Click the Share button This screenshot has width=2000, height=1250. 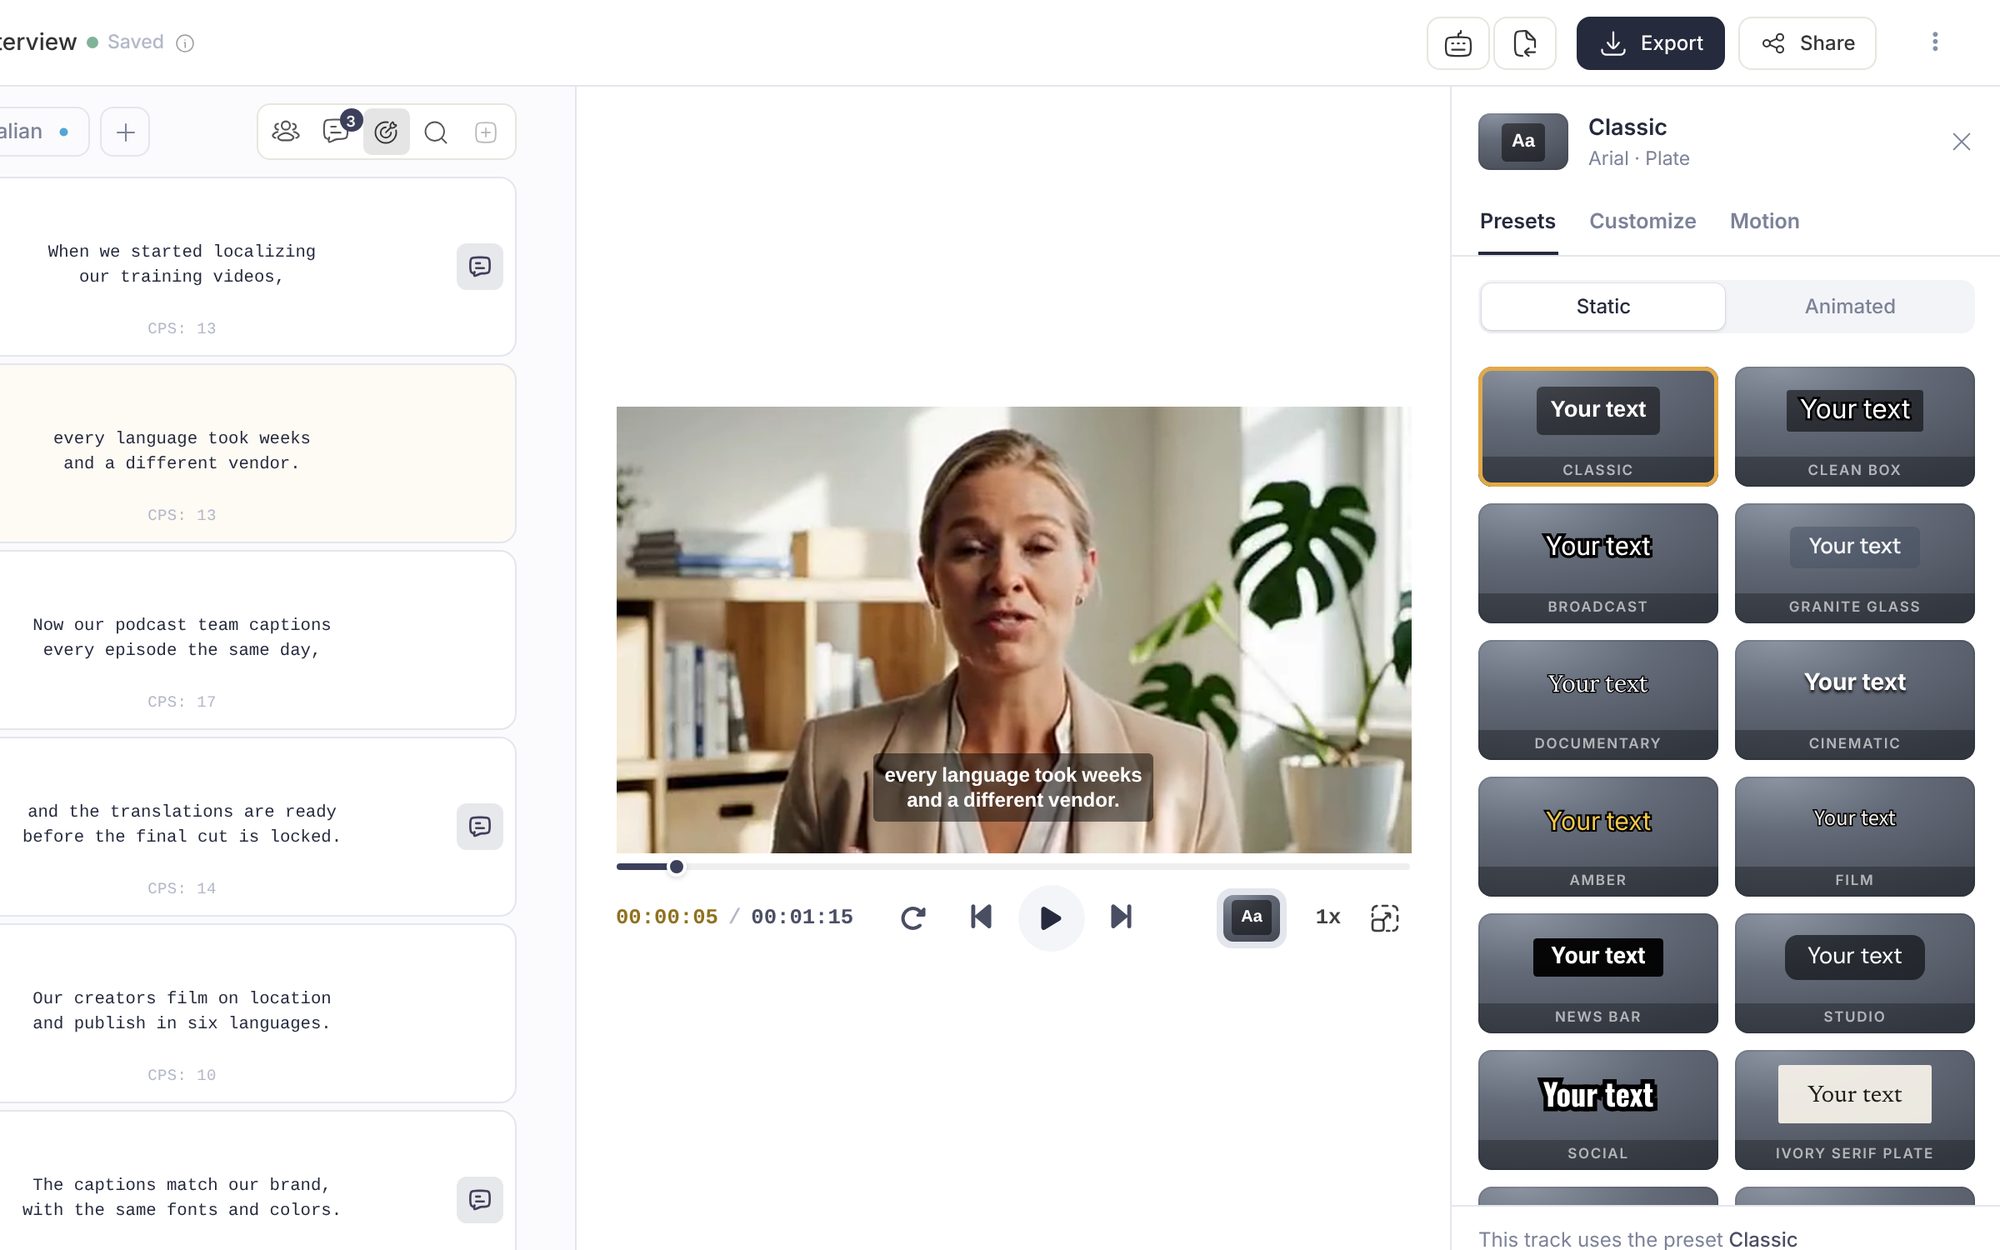pyautogui.click(x=1807, y=43)
